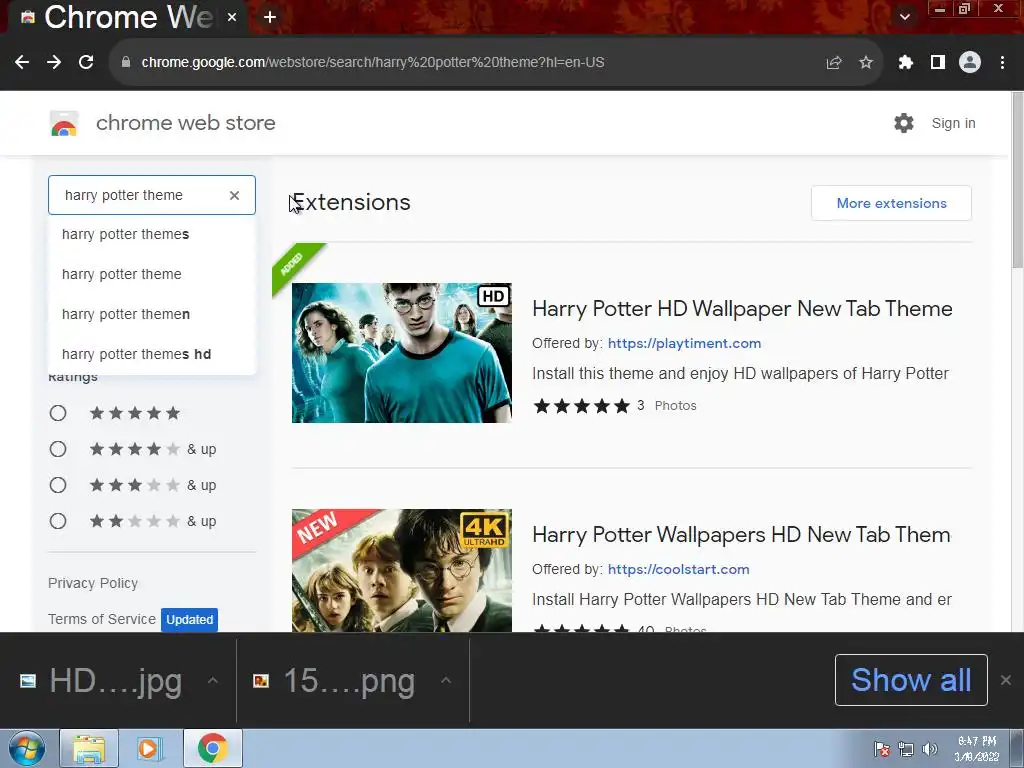
Task: Open the playtiment.com publisher link
Action: point(684,344)
